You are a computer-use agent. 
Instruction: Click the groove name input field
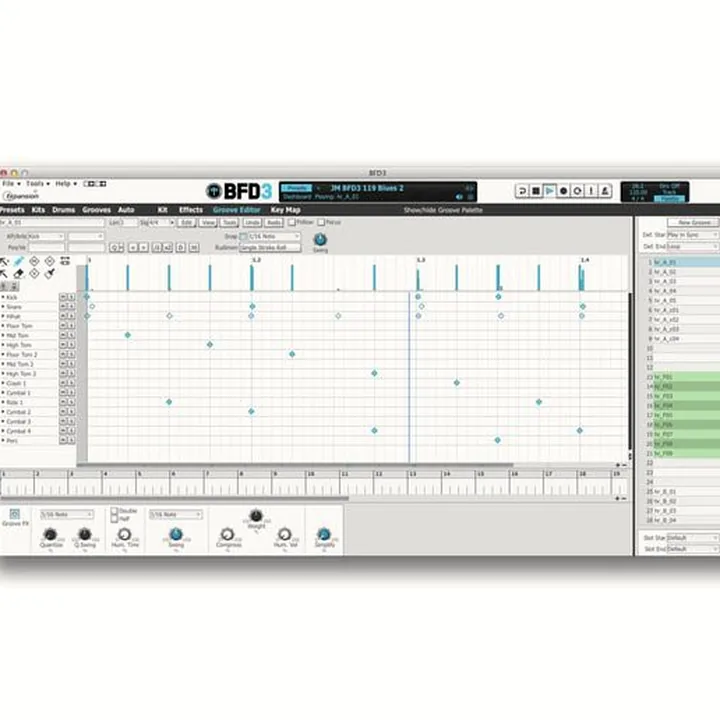52,223
